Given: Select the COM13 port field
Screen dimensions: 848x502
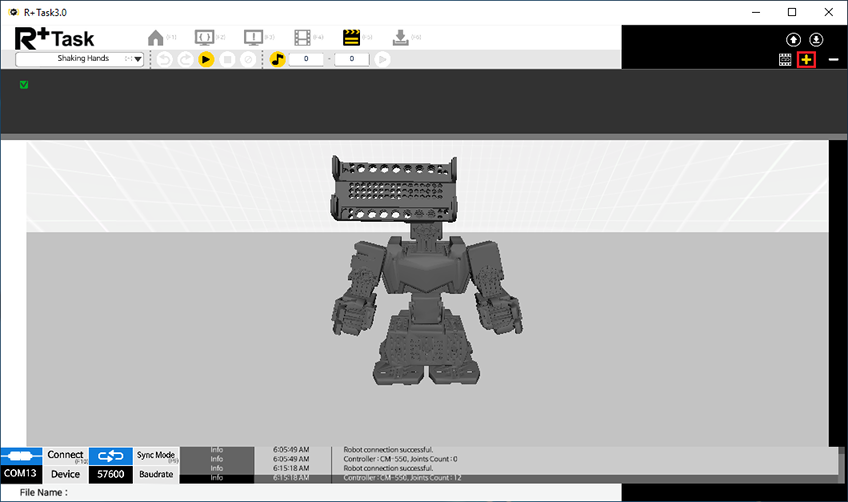Looking at the screenshot, I should point(21,474).
